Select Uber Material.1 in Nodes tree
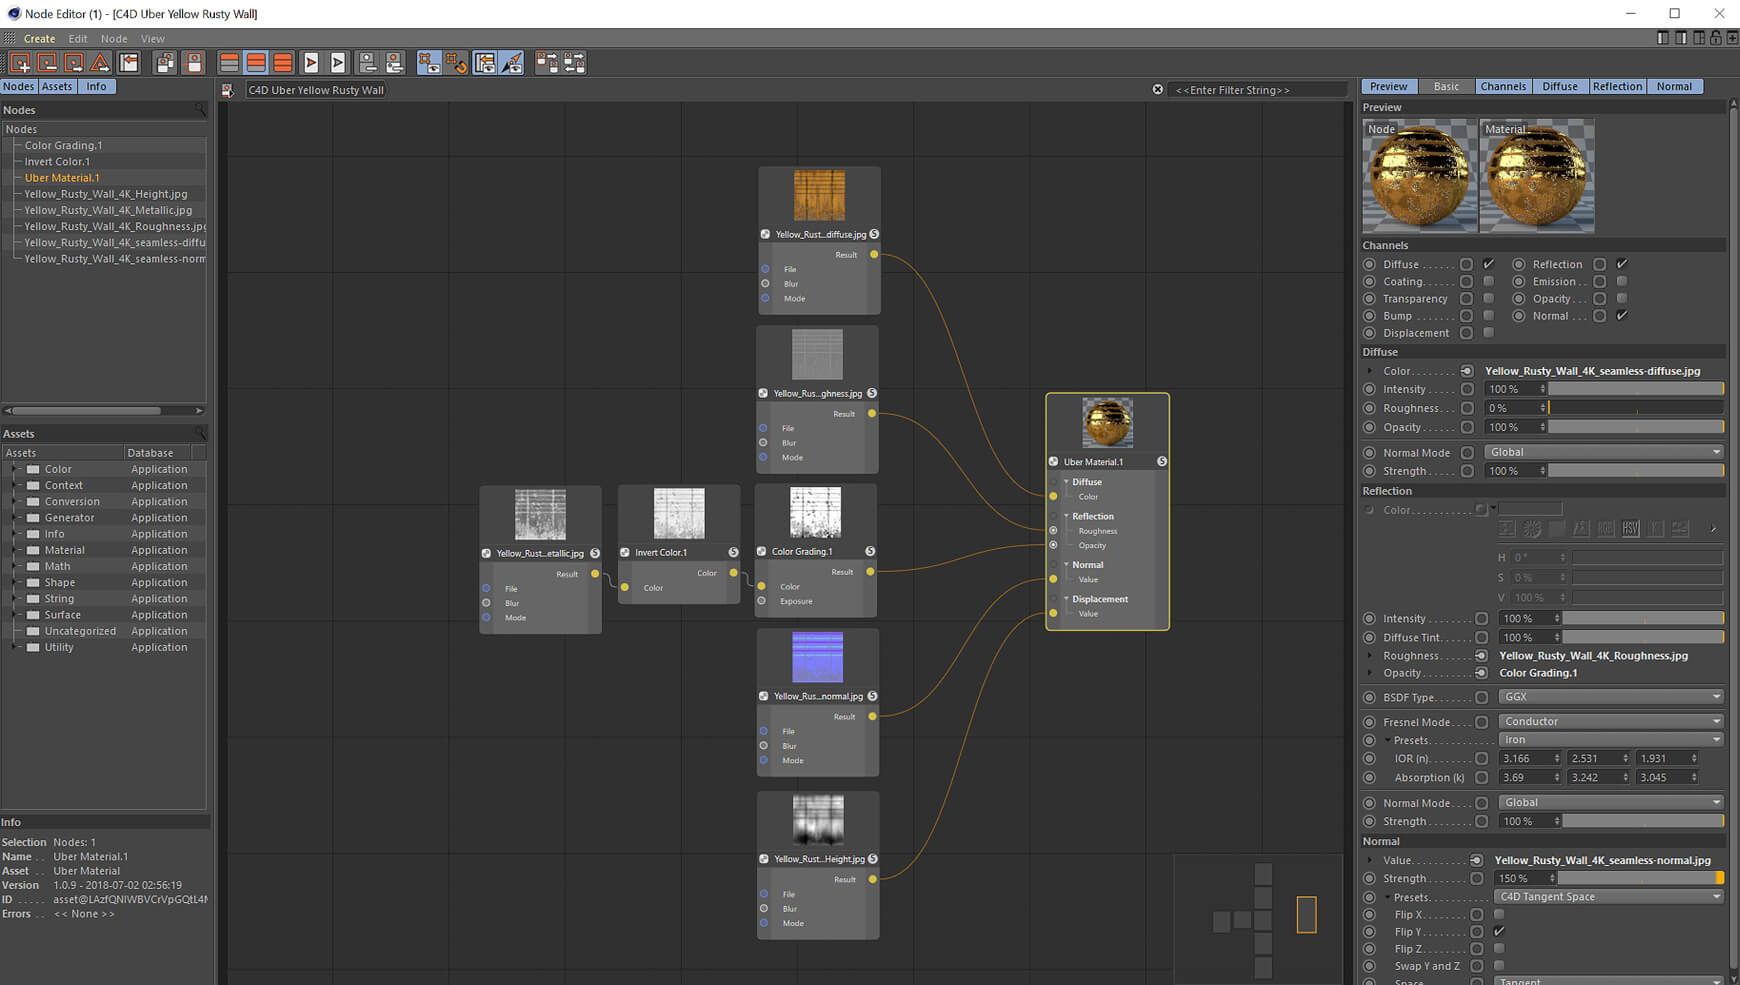Viewport: 1740px width, 985px height. pos(62,178)
